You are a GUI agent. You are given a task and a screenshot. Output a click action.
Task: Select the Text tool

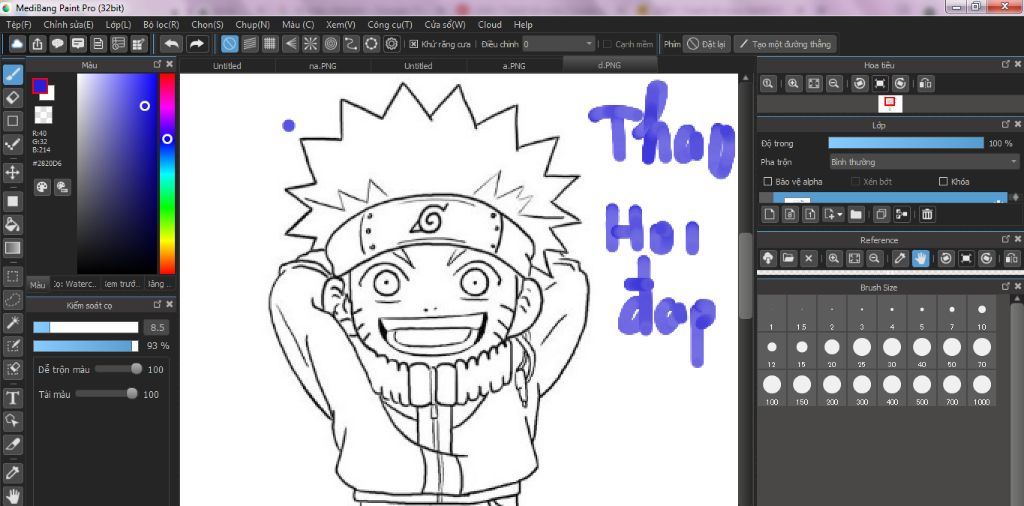(x=12, y=397)
